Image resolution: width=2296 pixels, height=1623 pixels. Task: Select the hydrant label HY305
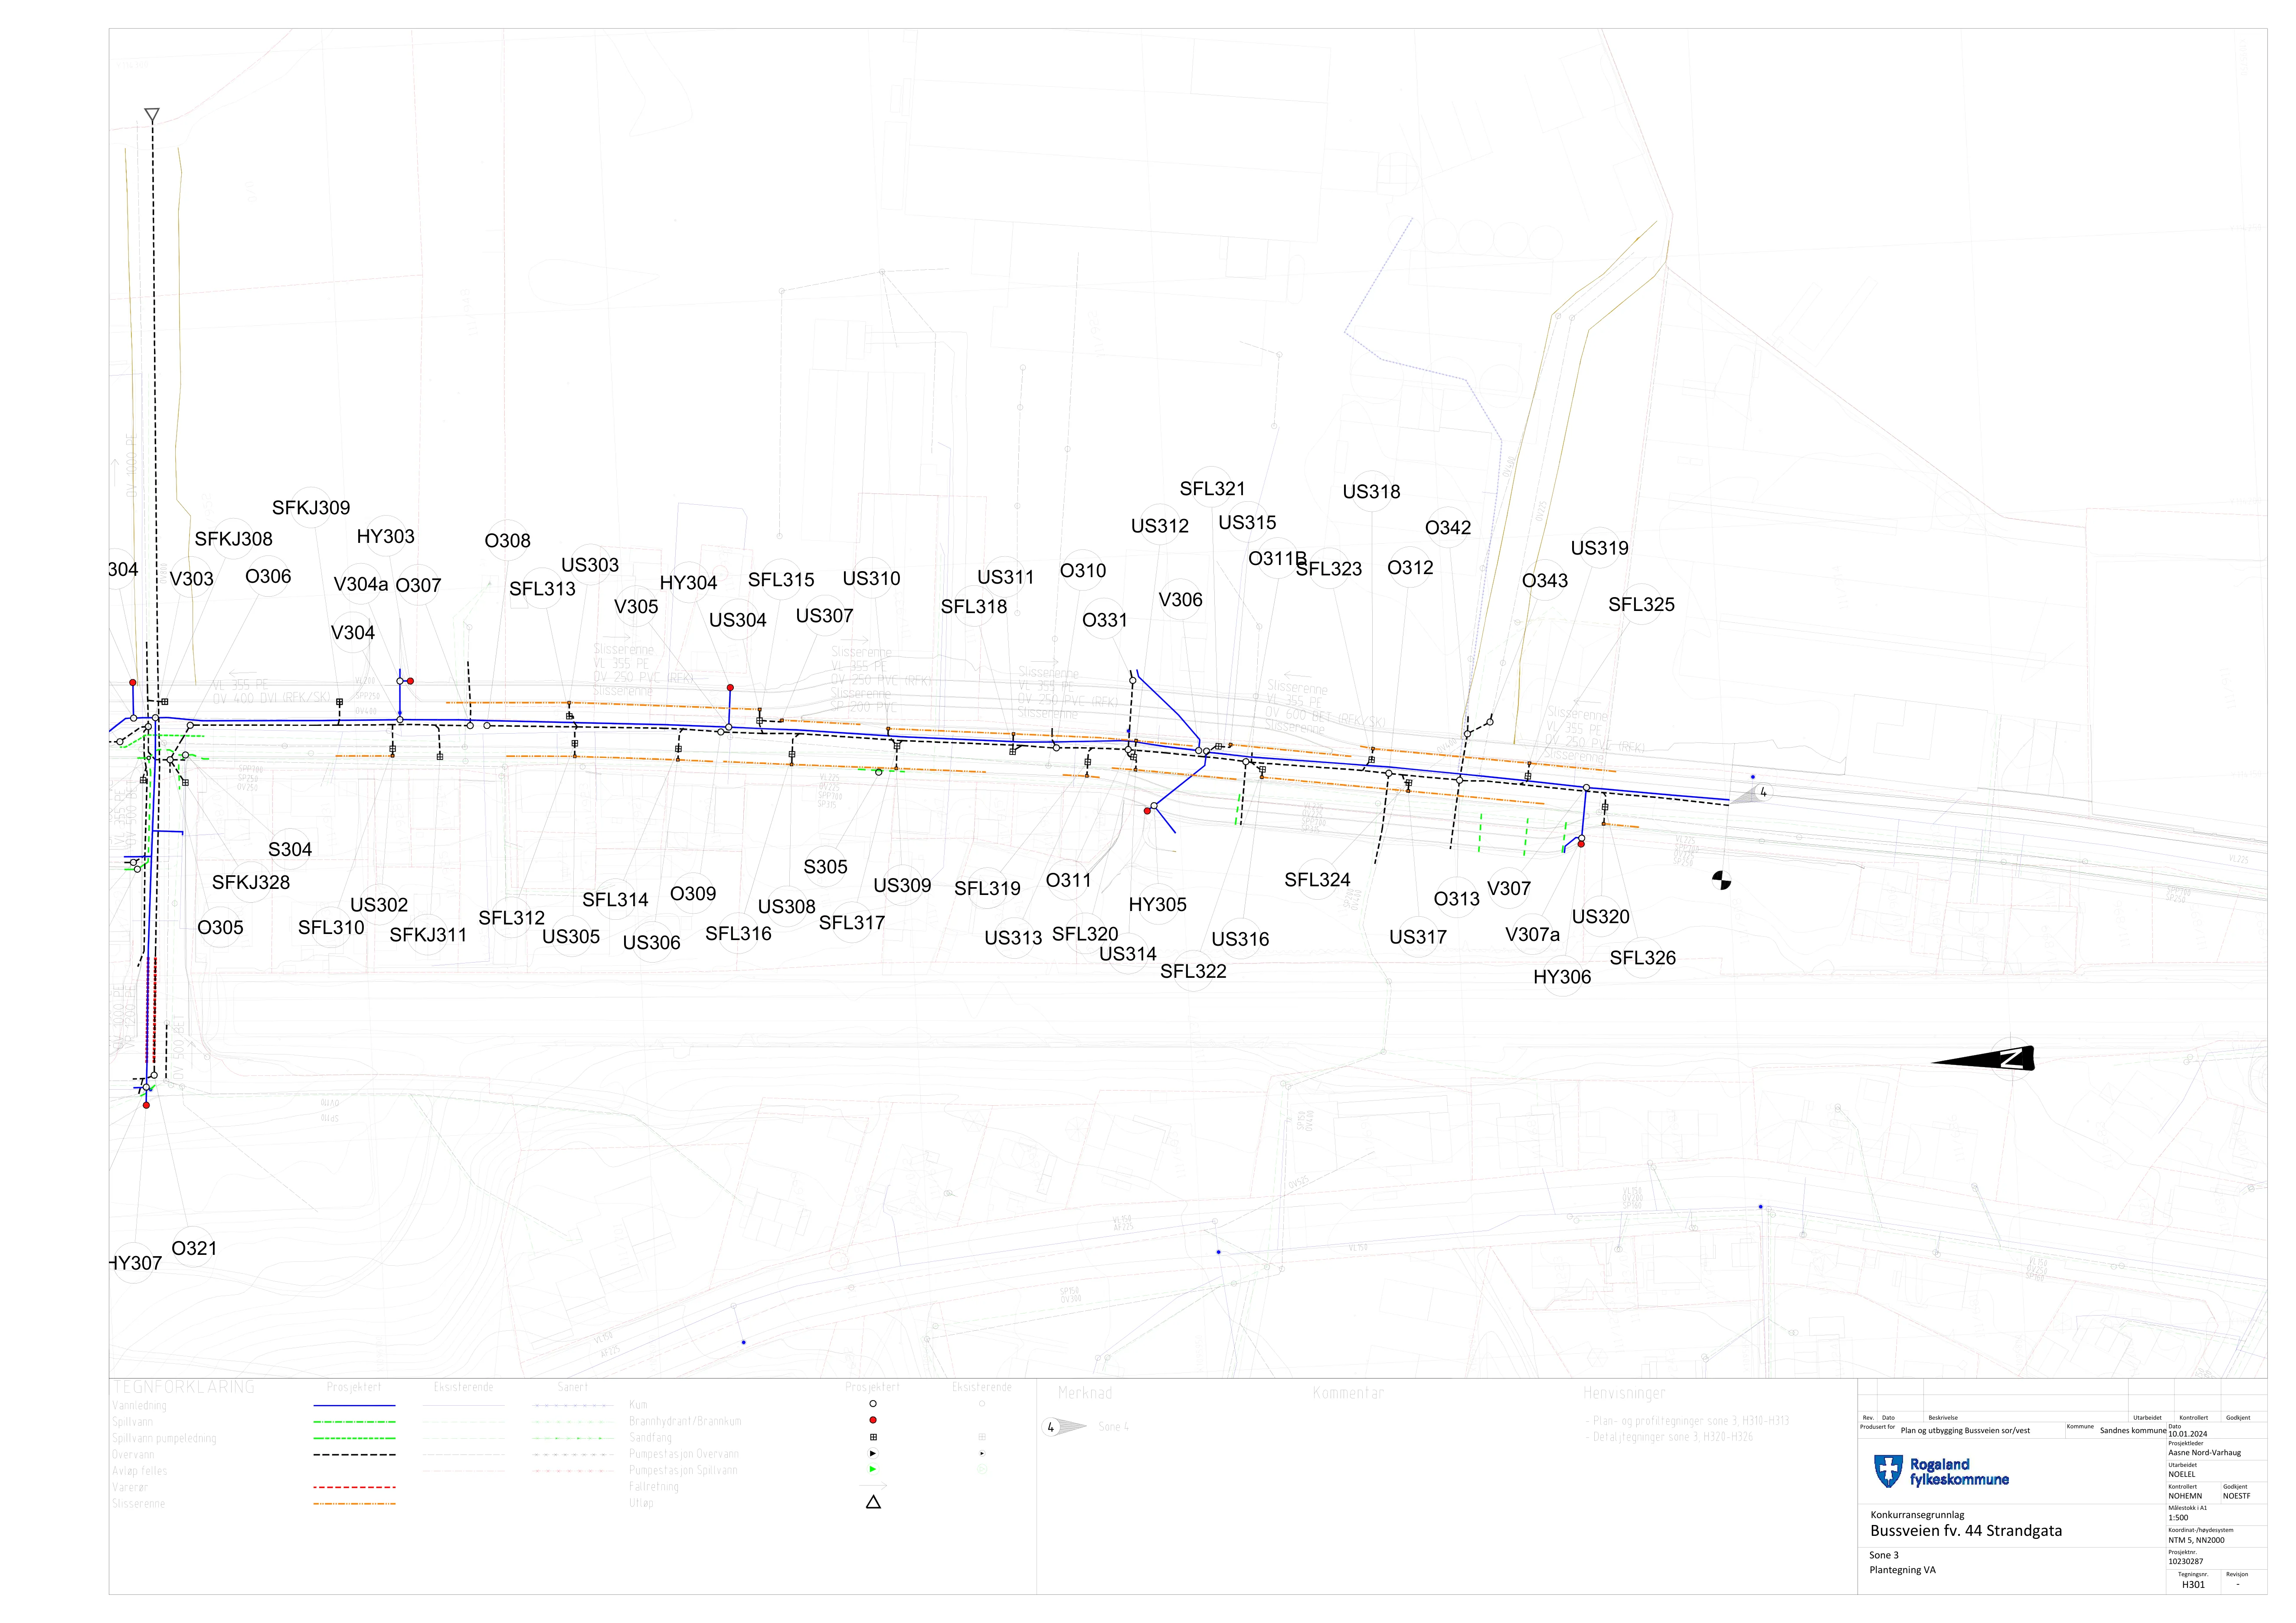coord(1157,905)
